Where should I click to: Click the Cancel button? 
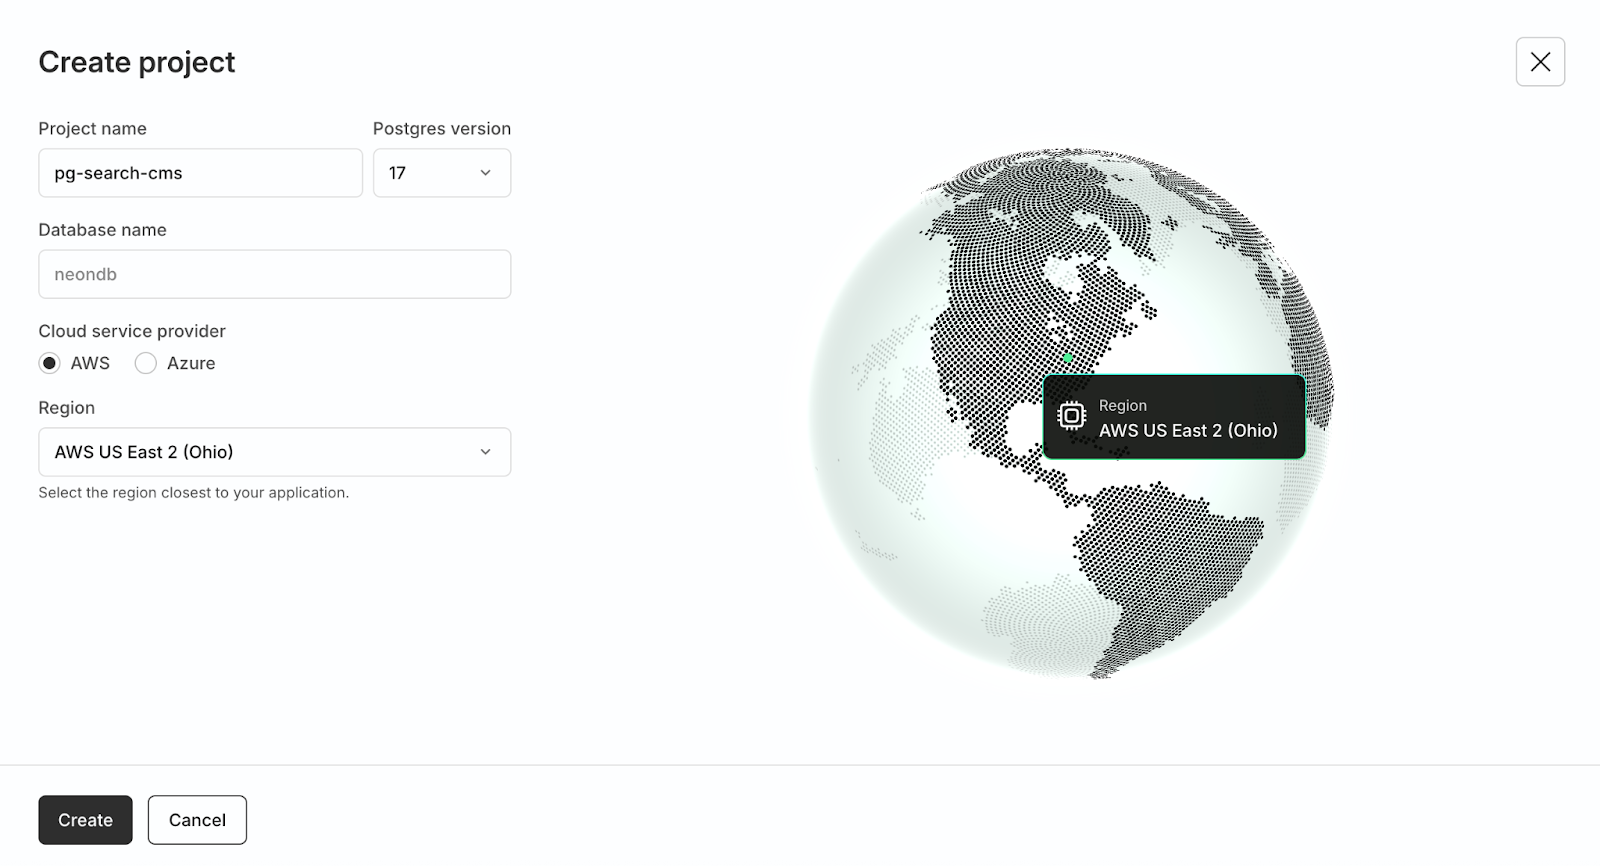click(197, 820)
